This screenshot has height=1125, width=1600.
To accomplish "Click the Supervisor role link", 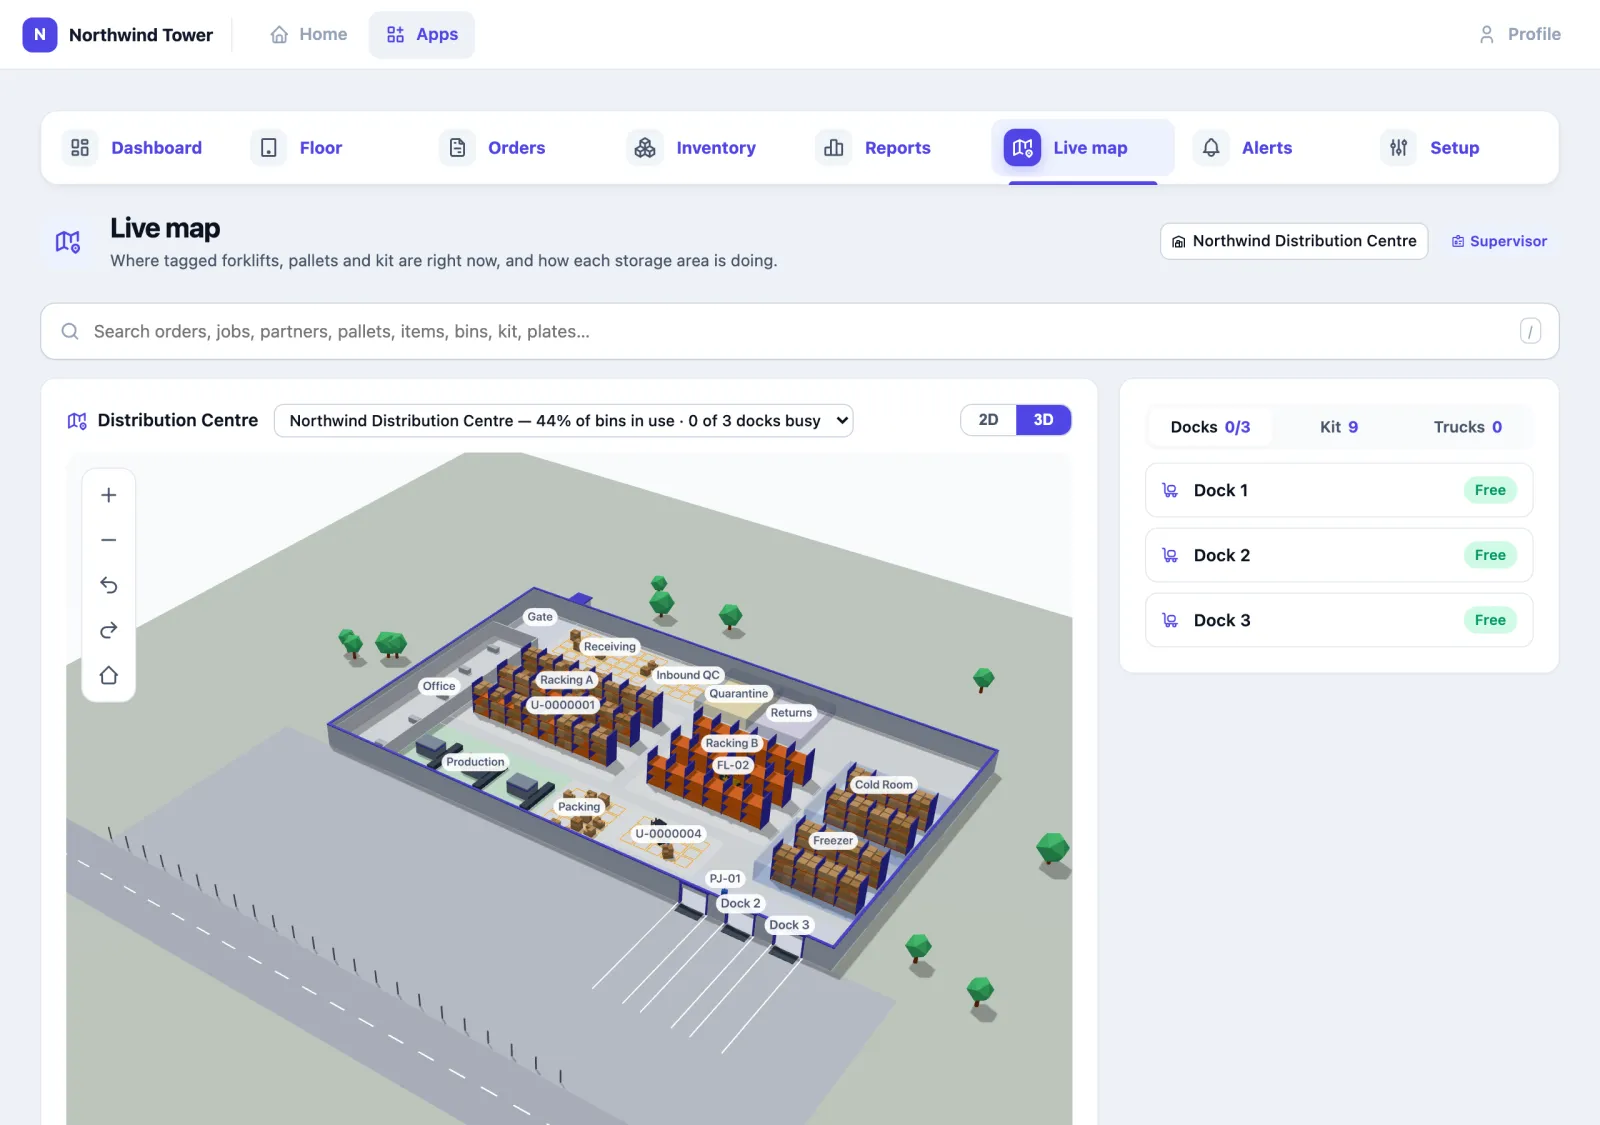I will 1499,241.
